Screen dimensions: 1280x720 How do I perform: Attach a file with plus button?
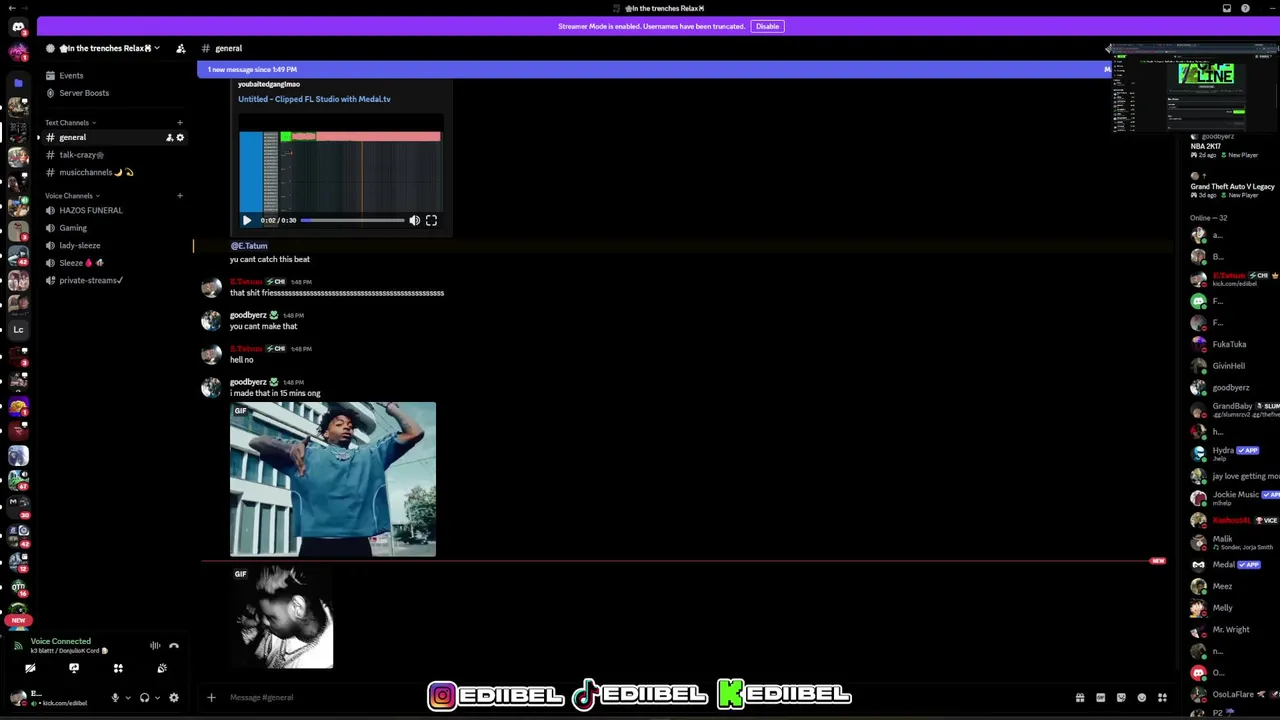click(211, 698)
